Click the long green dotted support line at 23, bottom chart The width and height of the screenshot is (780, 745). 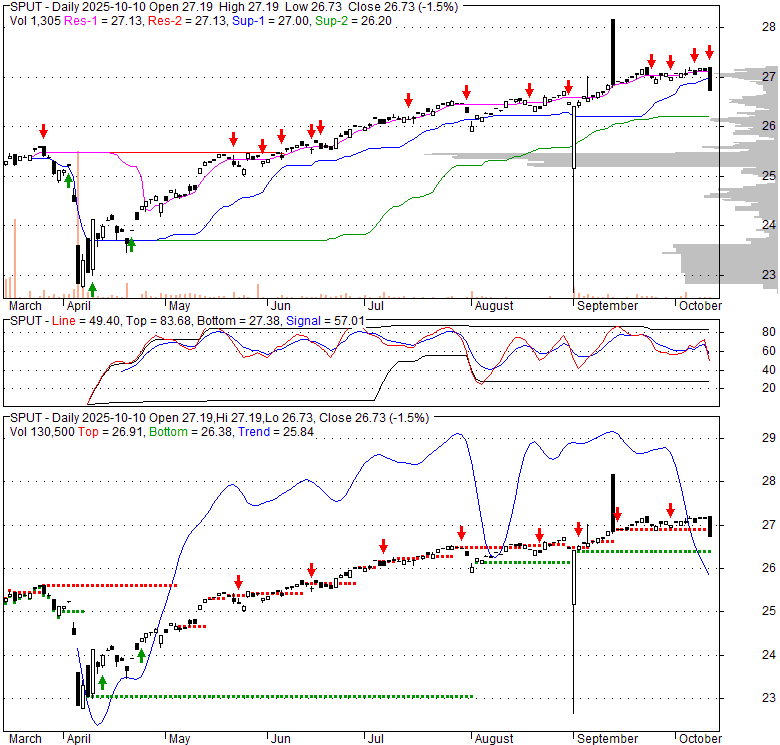point(280,696)
